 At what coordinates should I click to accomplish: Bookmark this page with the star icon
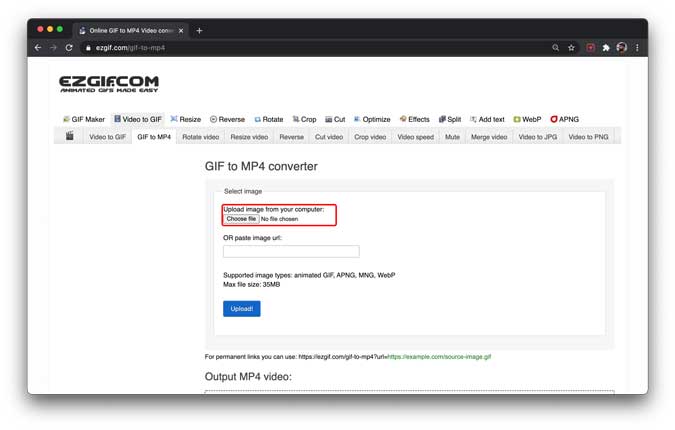(571, 48)
